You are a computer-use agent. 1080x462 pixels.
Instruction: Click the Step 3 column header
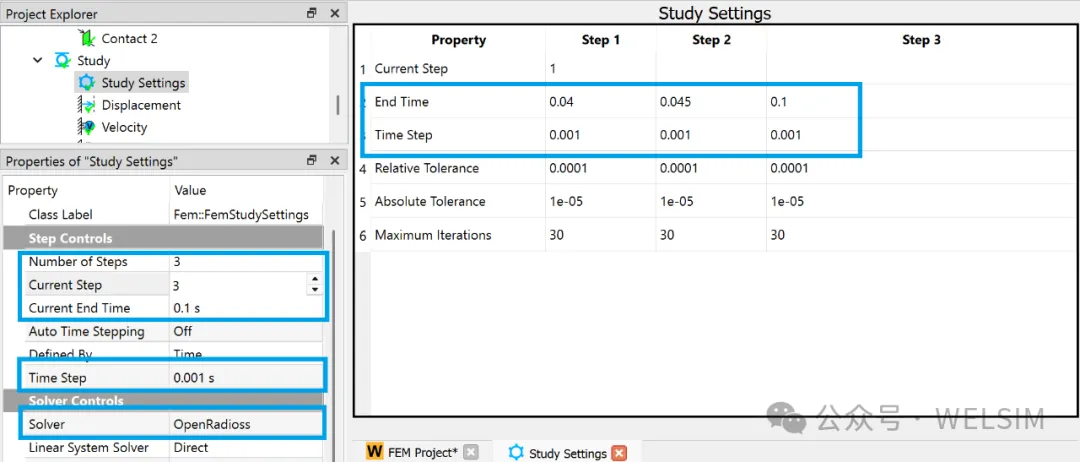pyautogui.click(x=922, y=40)
